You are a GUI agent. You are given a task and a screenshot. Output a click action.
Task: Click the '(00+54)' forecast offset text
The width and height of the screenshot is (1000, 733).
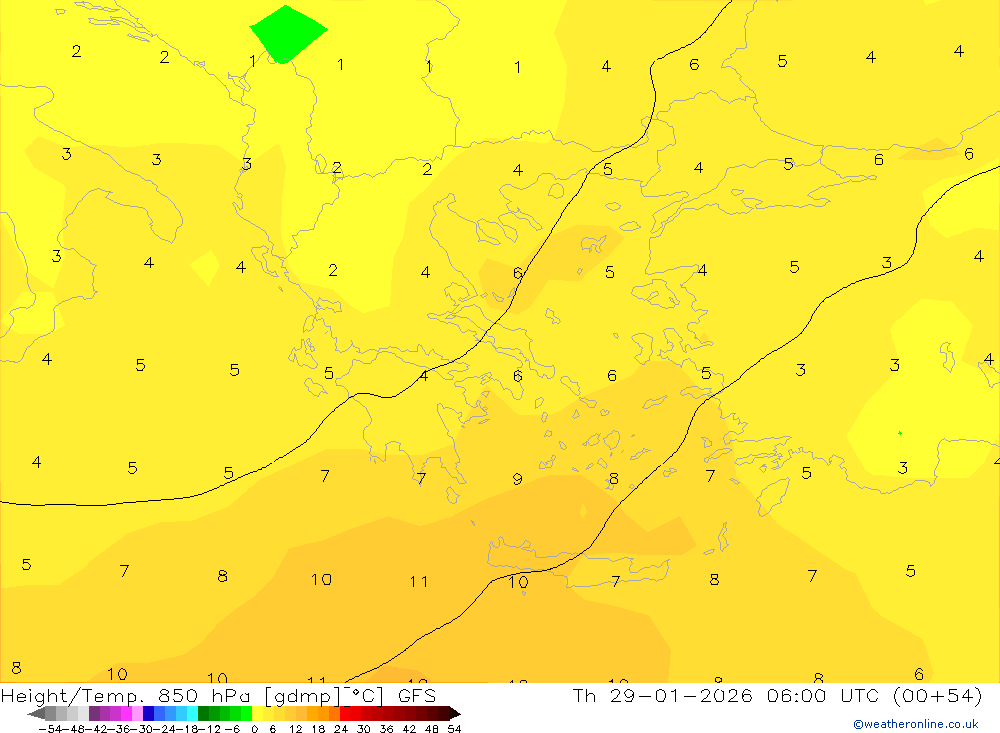937,695
